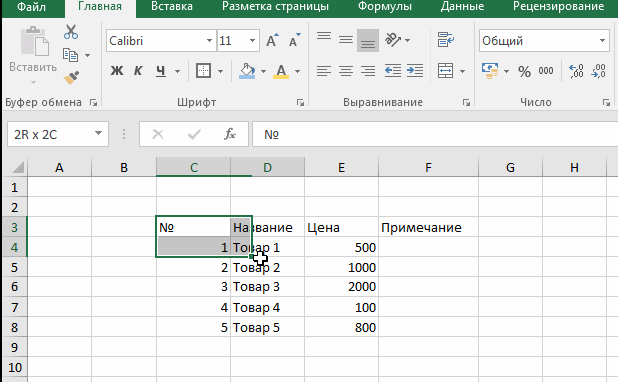
Task: Decrease decimal places icon
Action: 598,71
